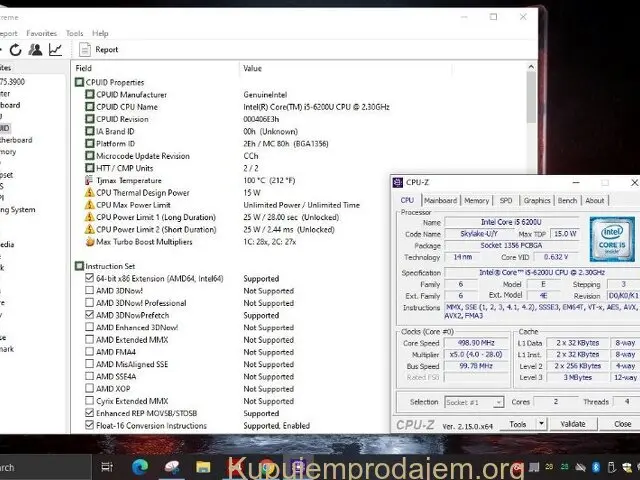Switch to the Graphics tab in CPU-Z

tap(537, 200)
